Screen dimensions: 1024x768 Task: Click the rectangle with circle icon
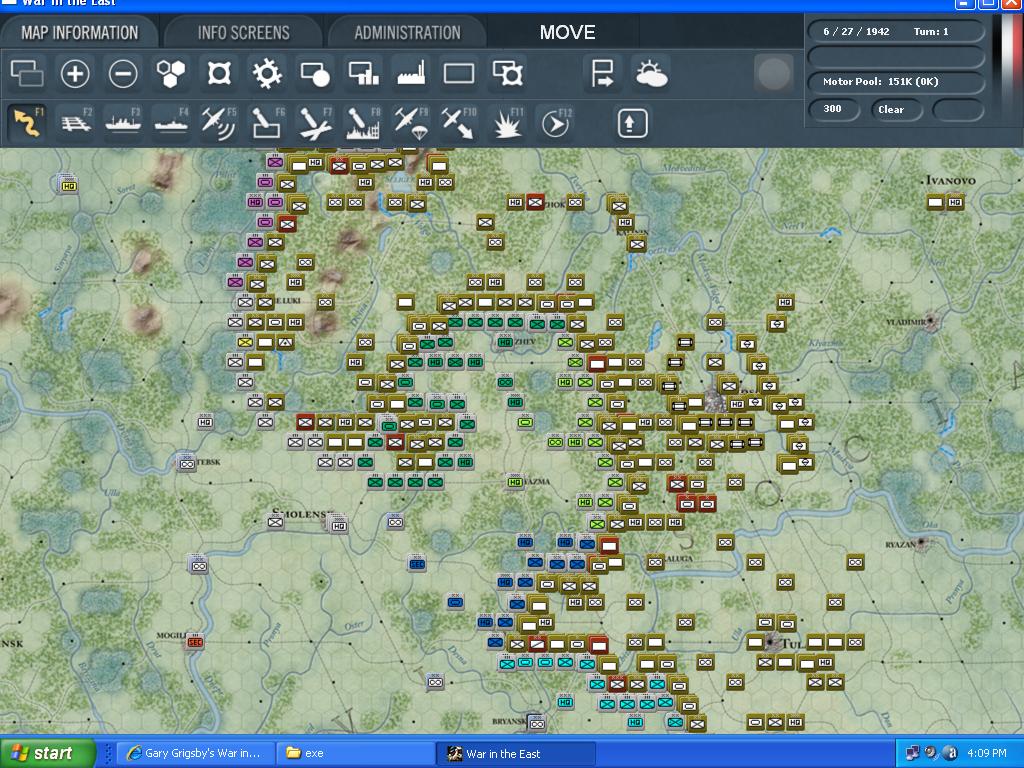(x=315, y=73)
